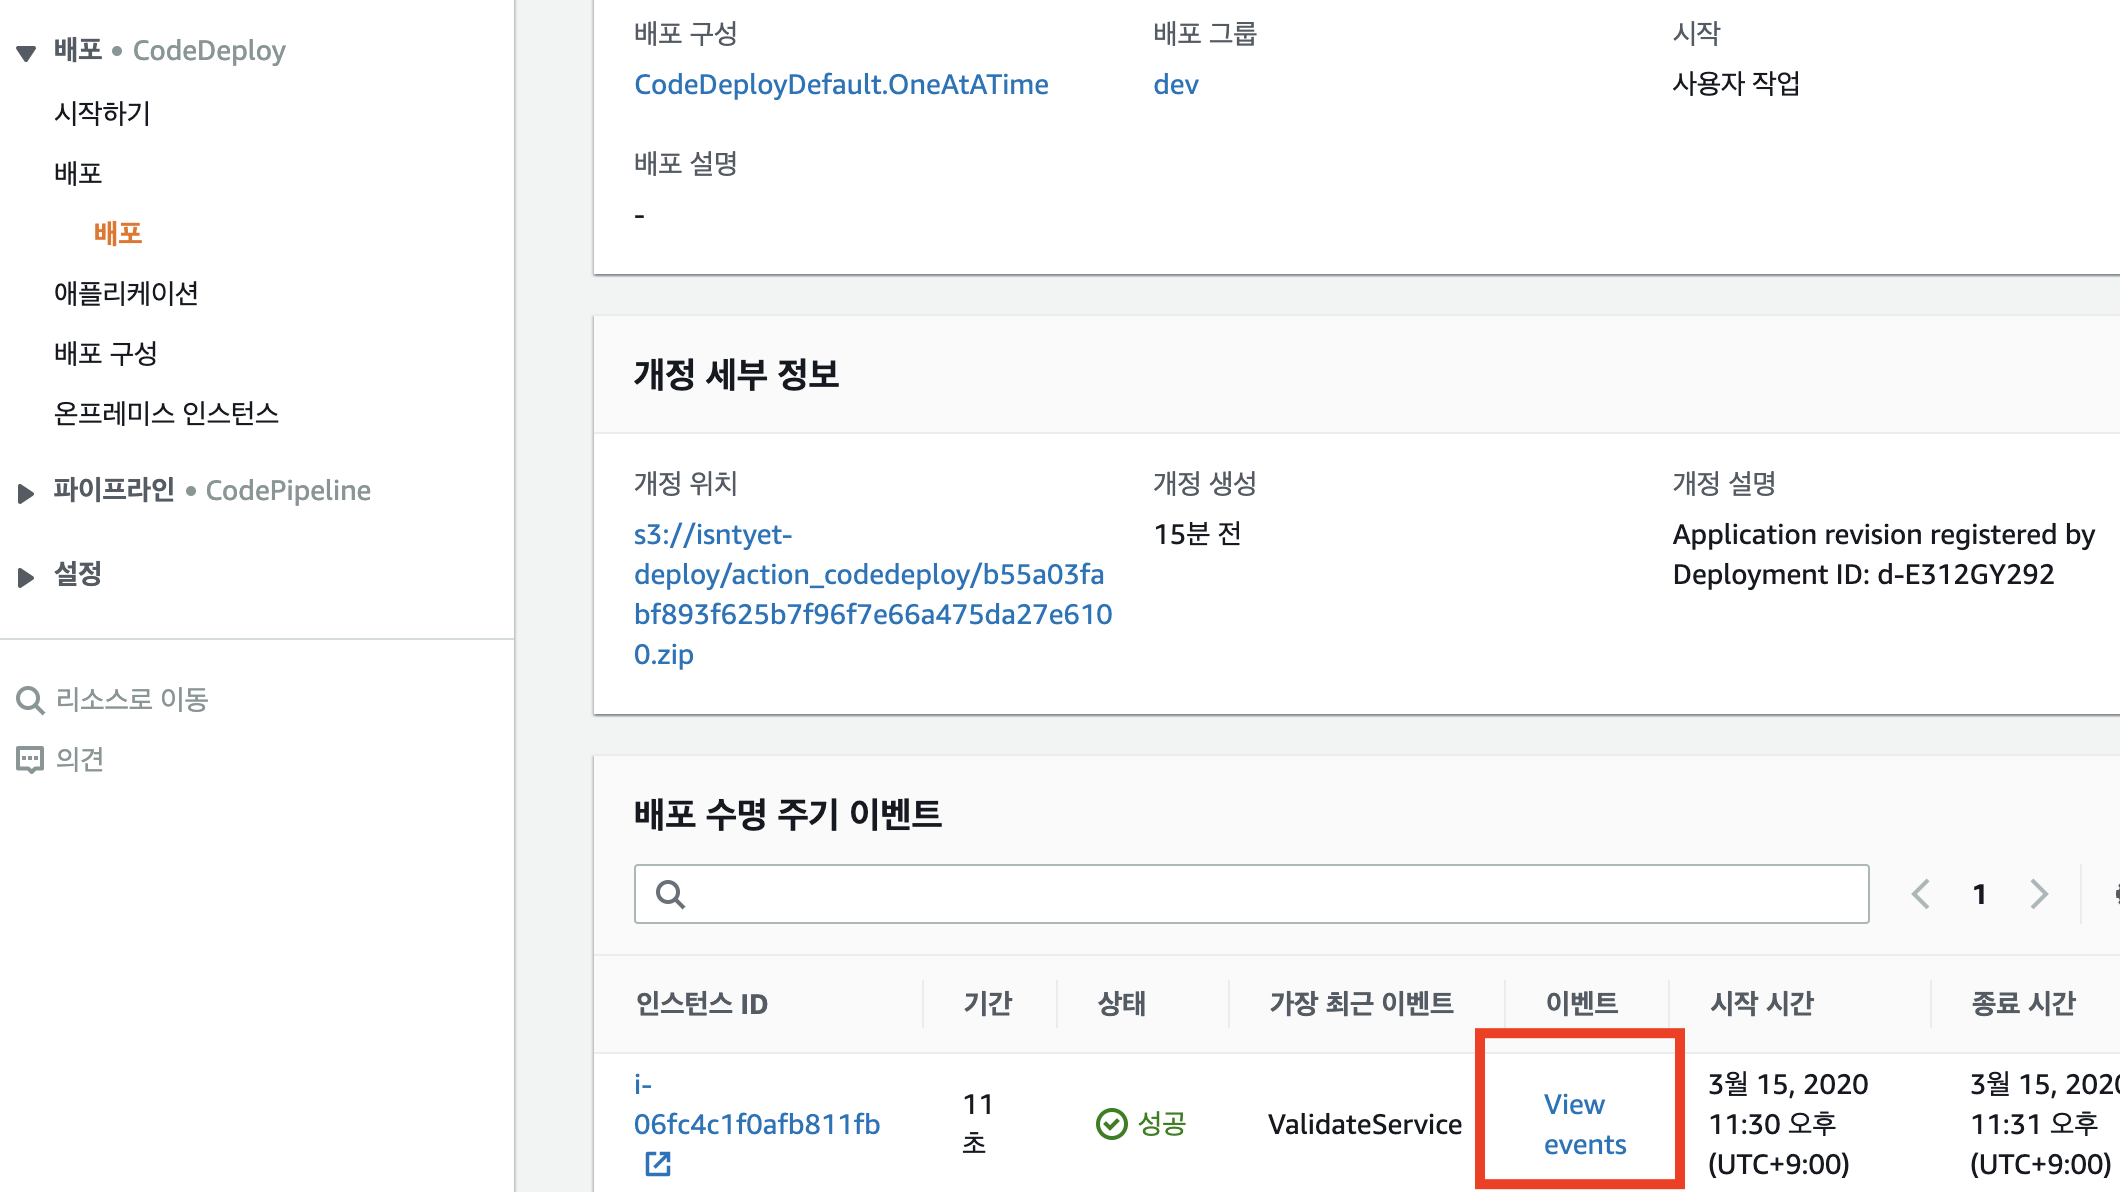This screenshot has height=1192, width=2120.
Task: Click the green 성공 checkmark status icon
Action: [1112, 1124]
